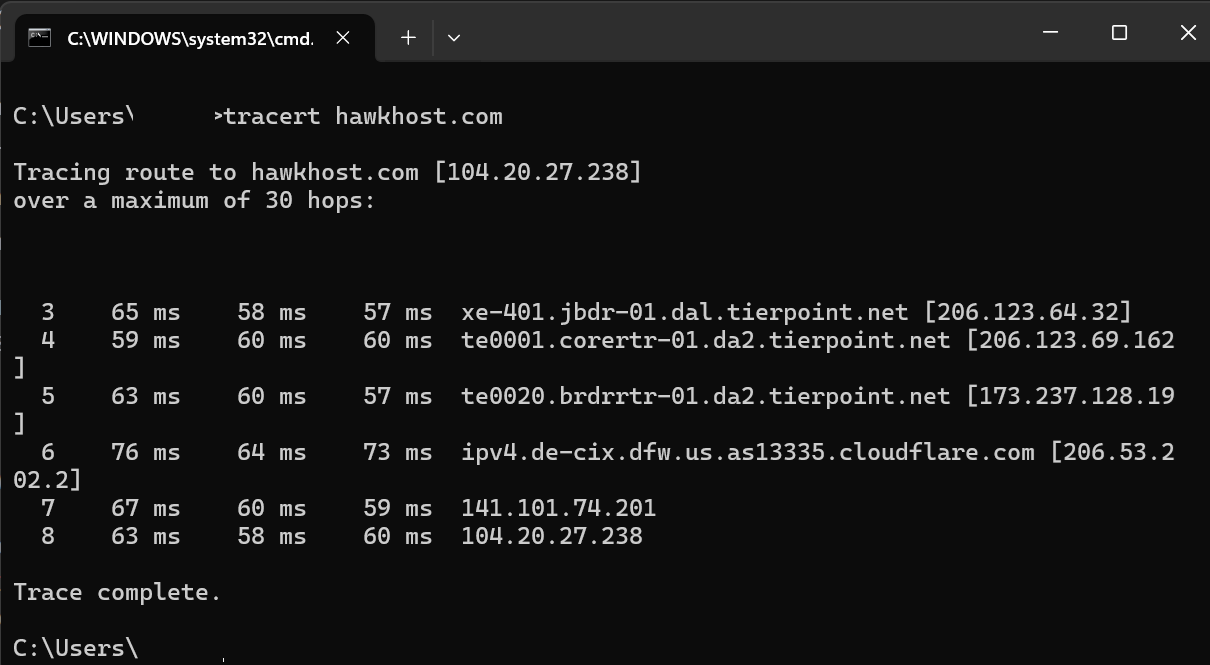This screenshot has height=665, width=1210.
Task: Click the 'Trace complete.' message
Action: (x=117, y=593)
